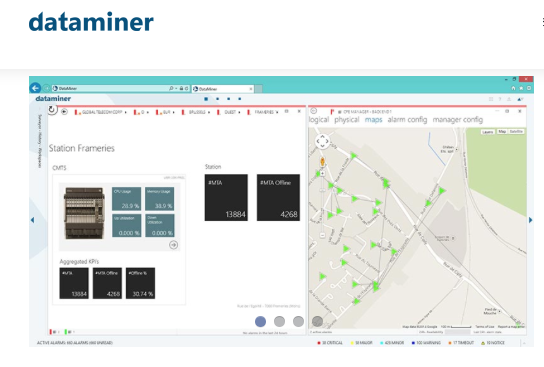Click the Up Utilization 0.000 % tile
The height and width of the screenshot is (367, 544).
[x=127, y=226]
